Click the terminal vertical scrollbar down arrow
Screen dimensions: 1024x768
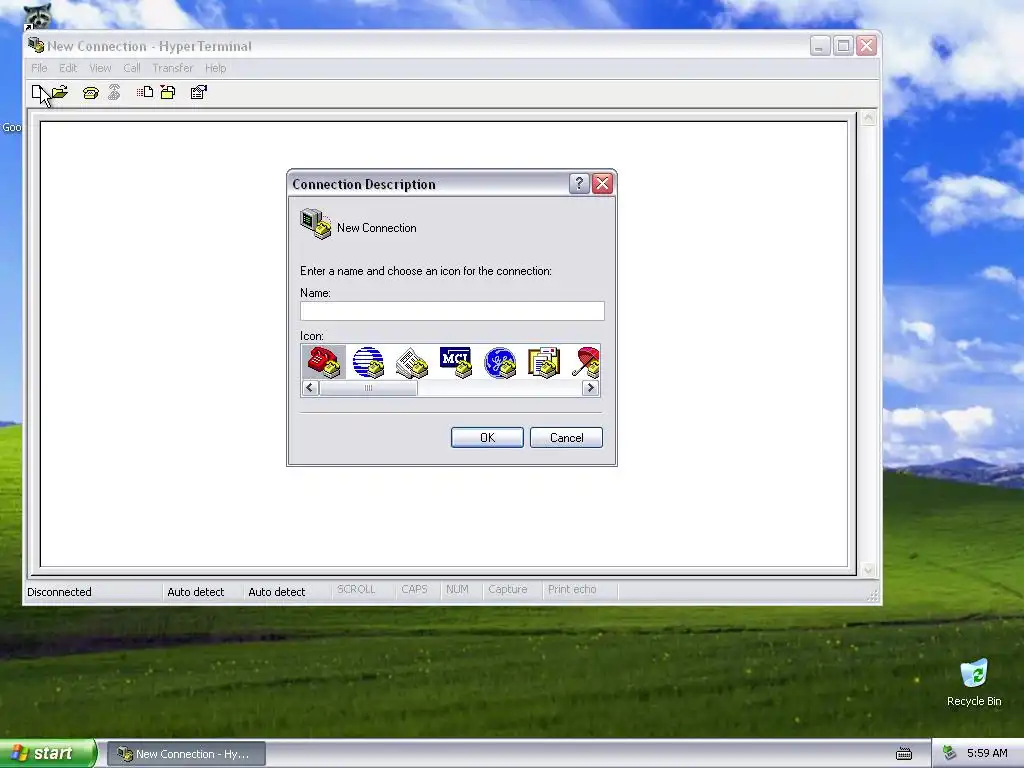[x=868, y=570]
